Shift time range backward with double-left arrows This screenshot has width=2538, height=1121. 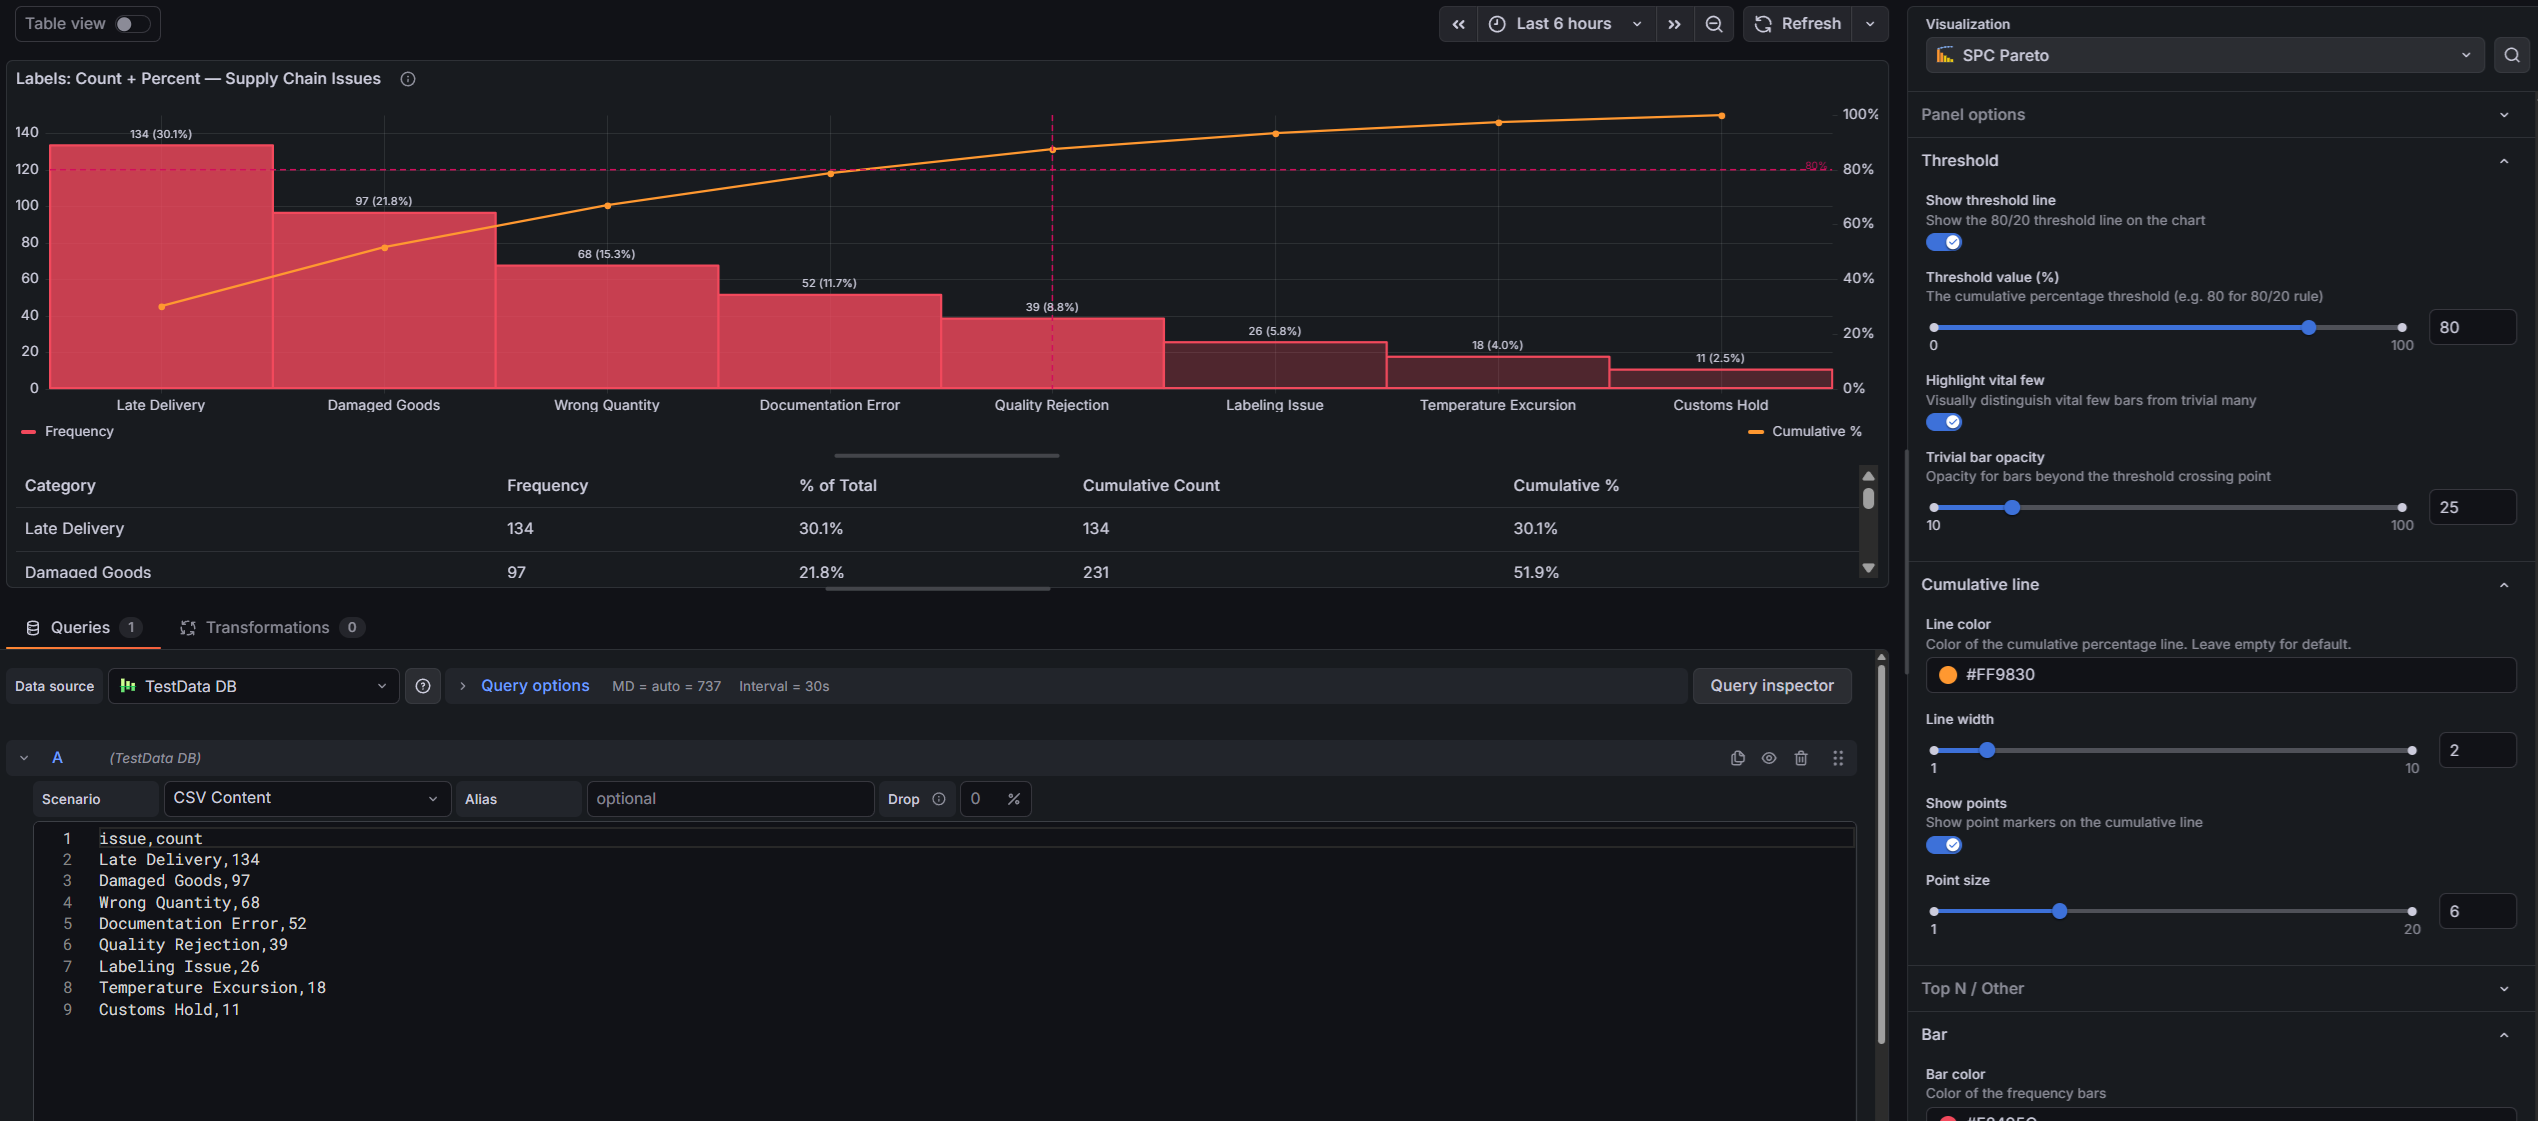tap(1458, 24)
